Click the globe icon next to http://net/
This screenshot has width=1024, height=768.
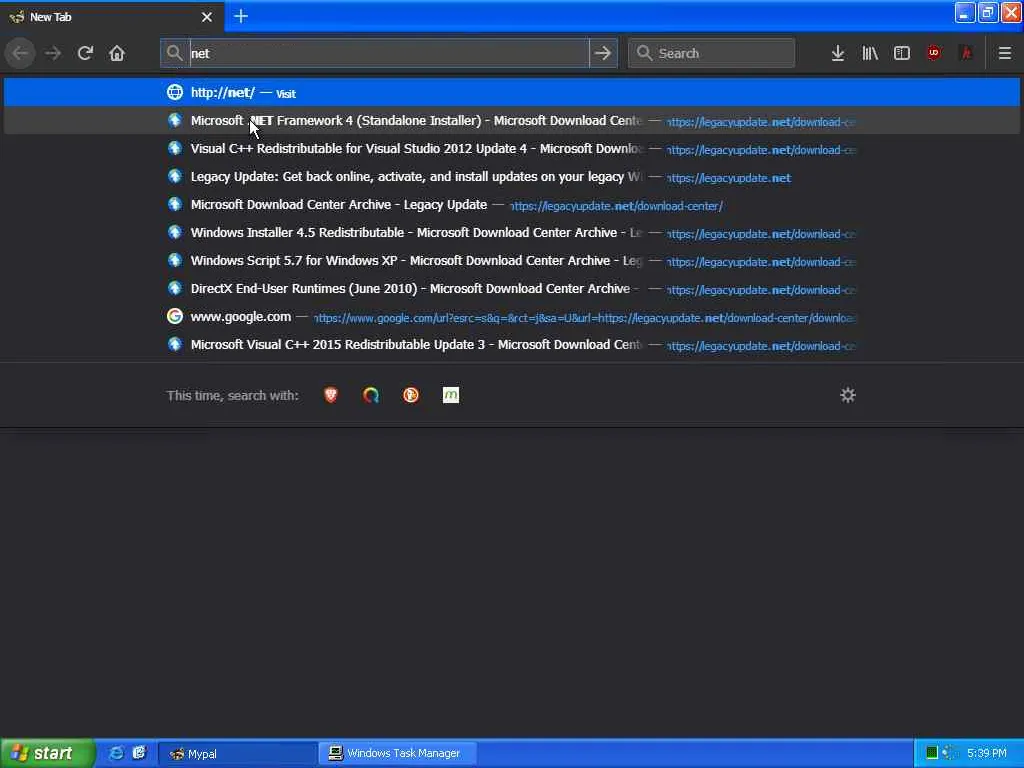click(x=175, y=92)
